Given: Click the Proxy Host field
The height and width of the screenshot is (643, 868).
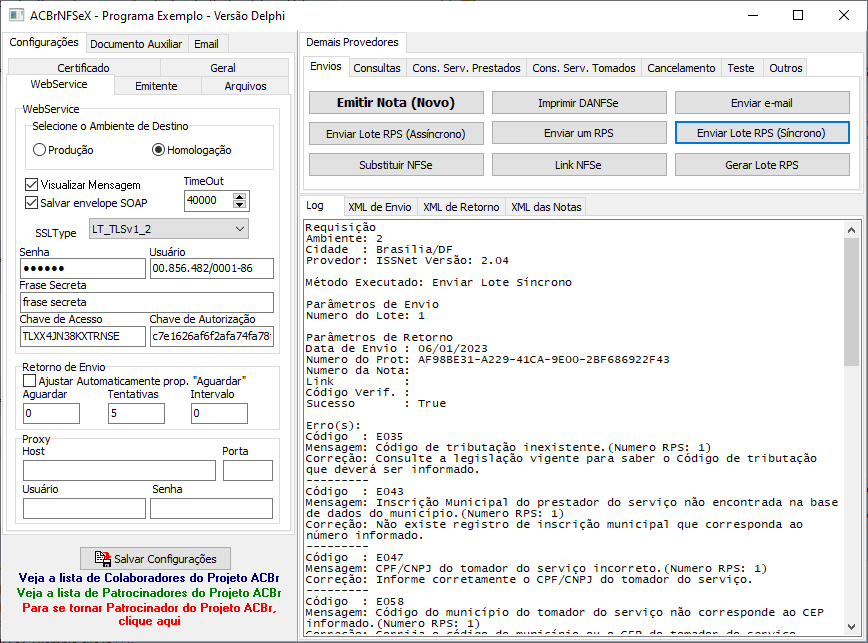Looking at the screenshot, I should [119, 470].
